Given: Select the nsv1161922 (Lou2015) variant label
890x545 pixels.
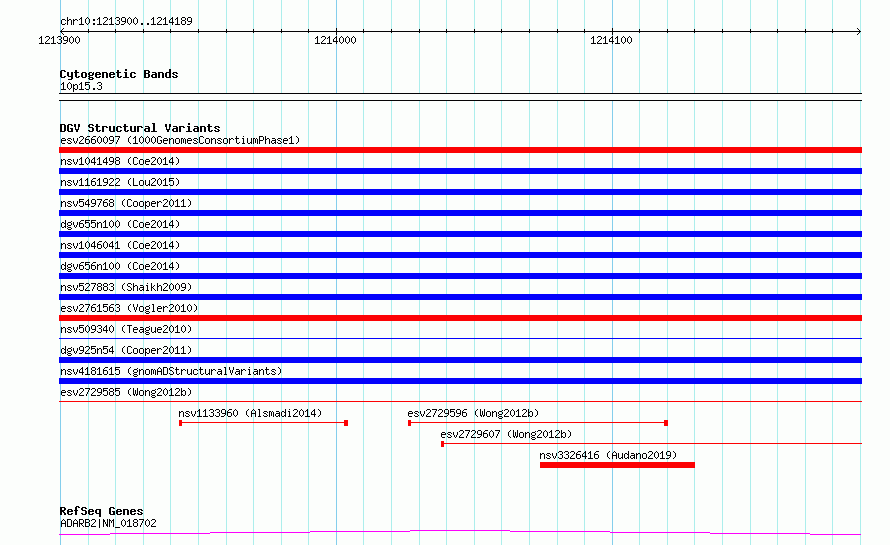Looking at the screenshot, I should click(x=120, y=182).
